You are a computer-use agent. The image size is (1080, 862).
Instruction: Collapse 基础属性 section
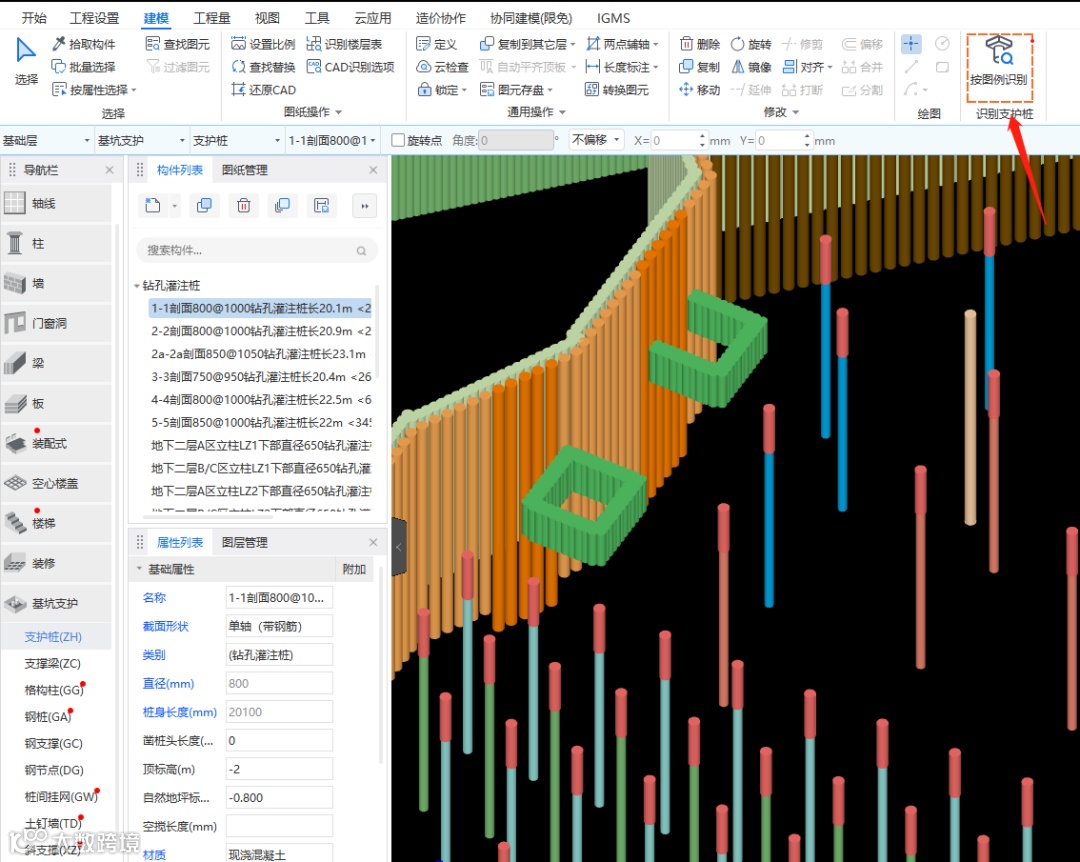click(138, 569)
